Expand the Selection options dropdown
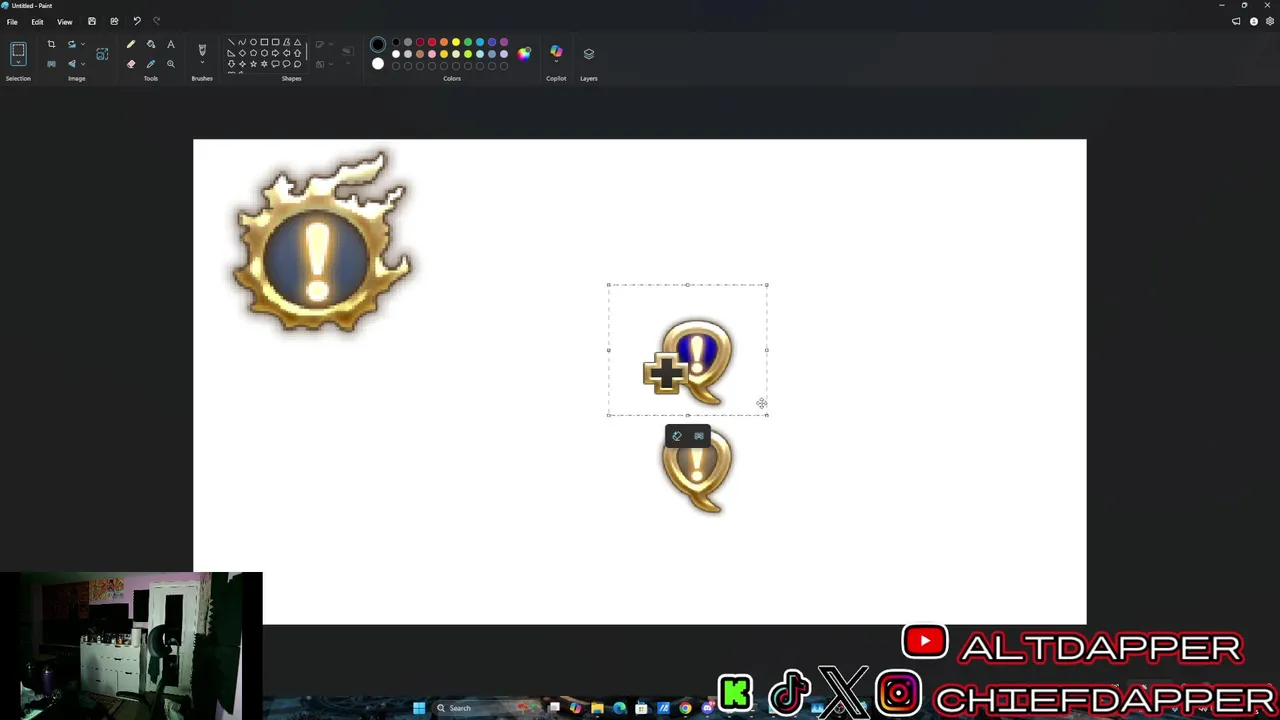 18,63
